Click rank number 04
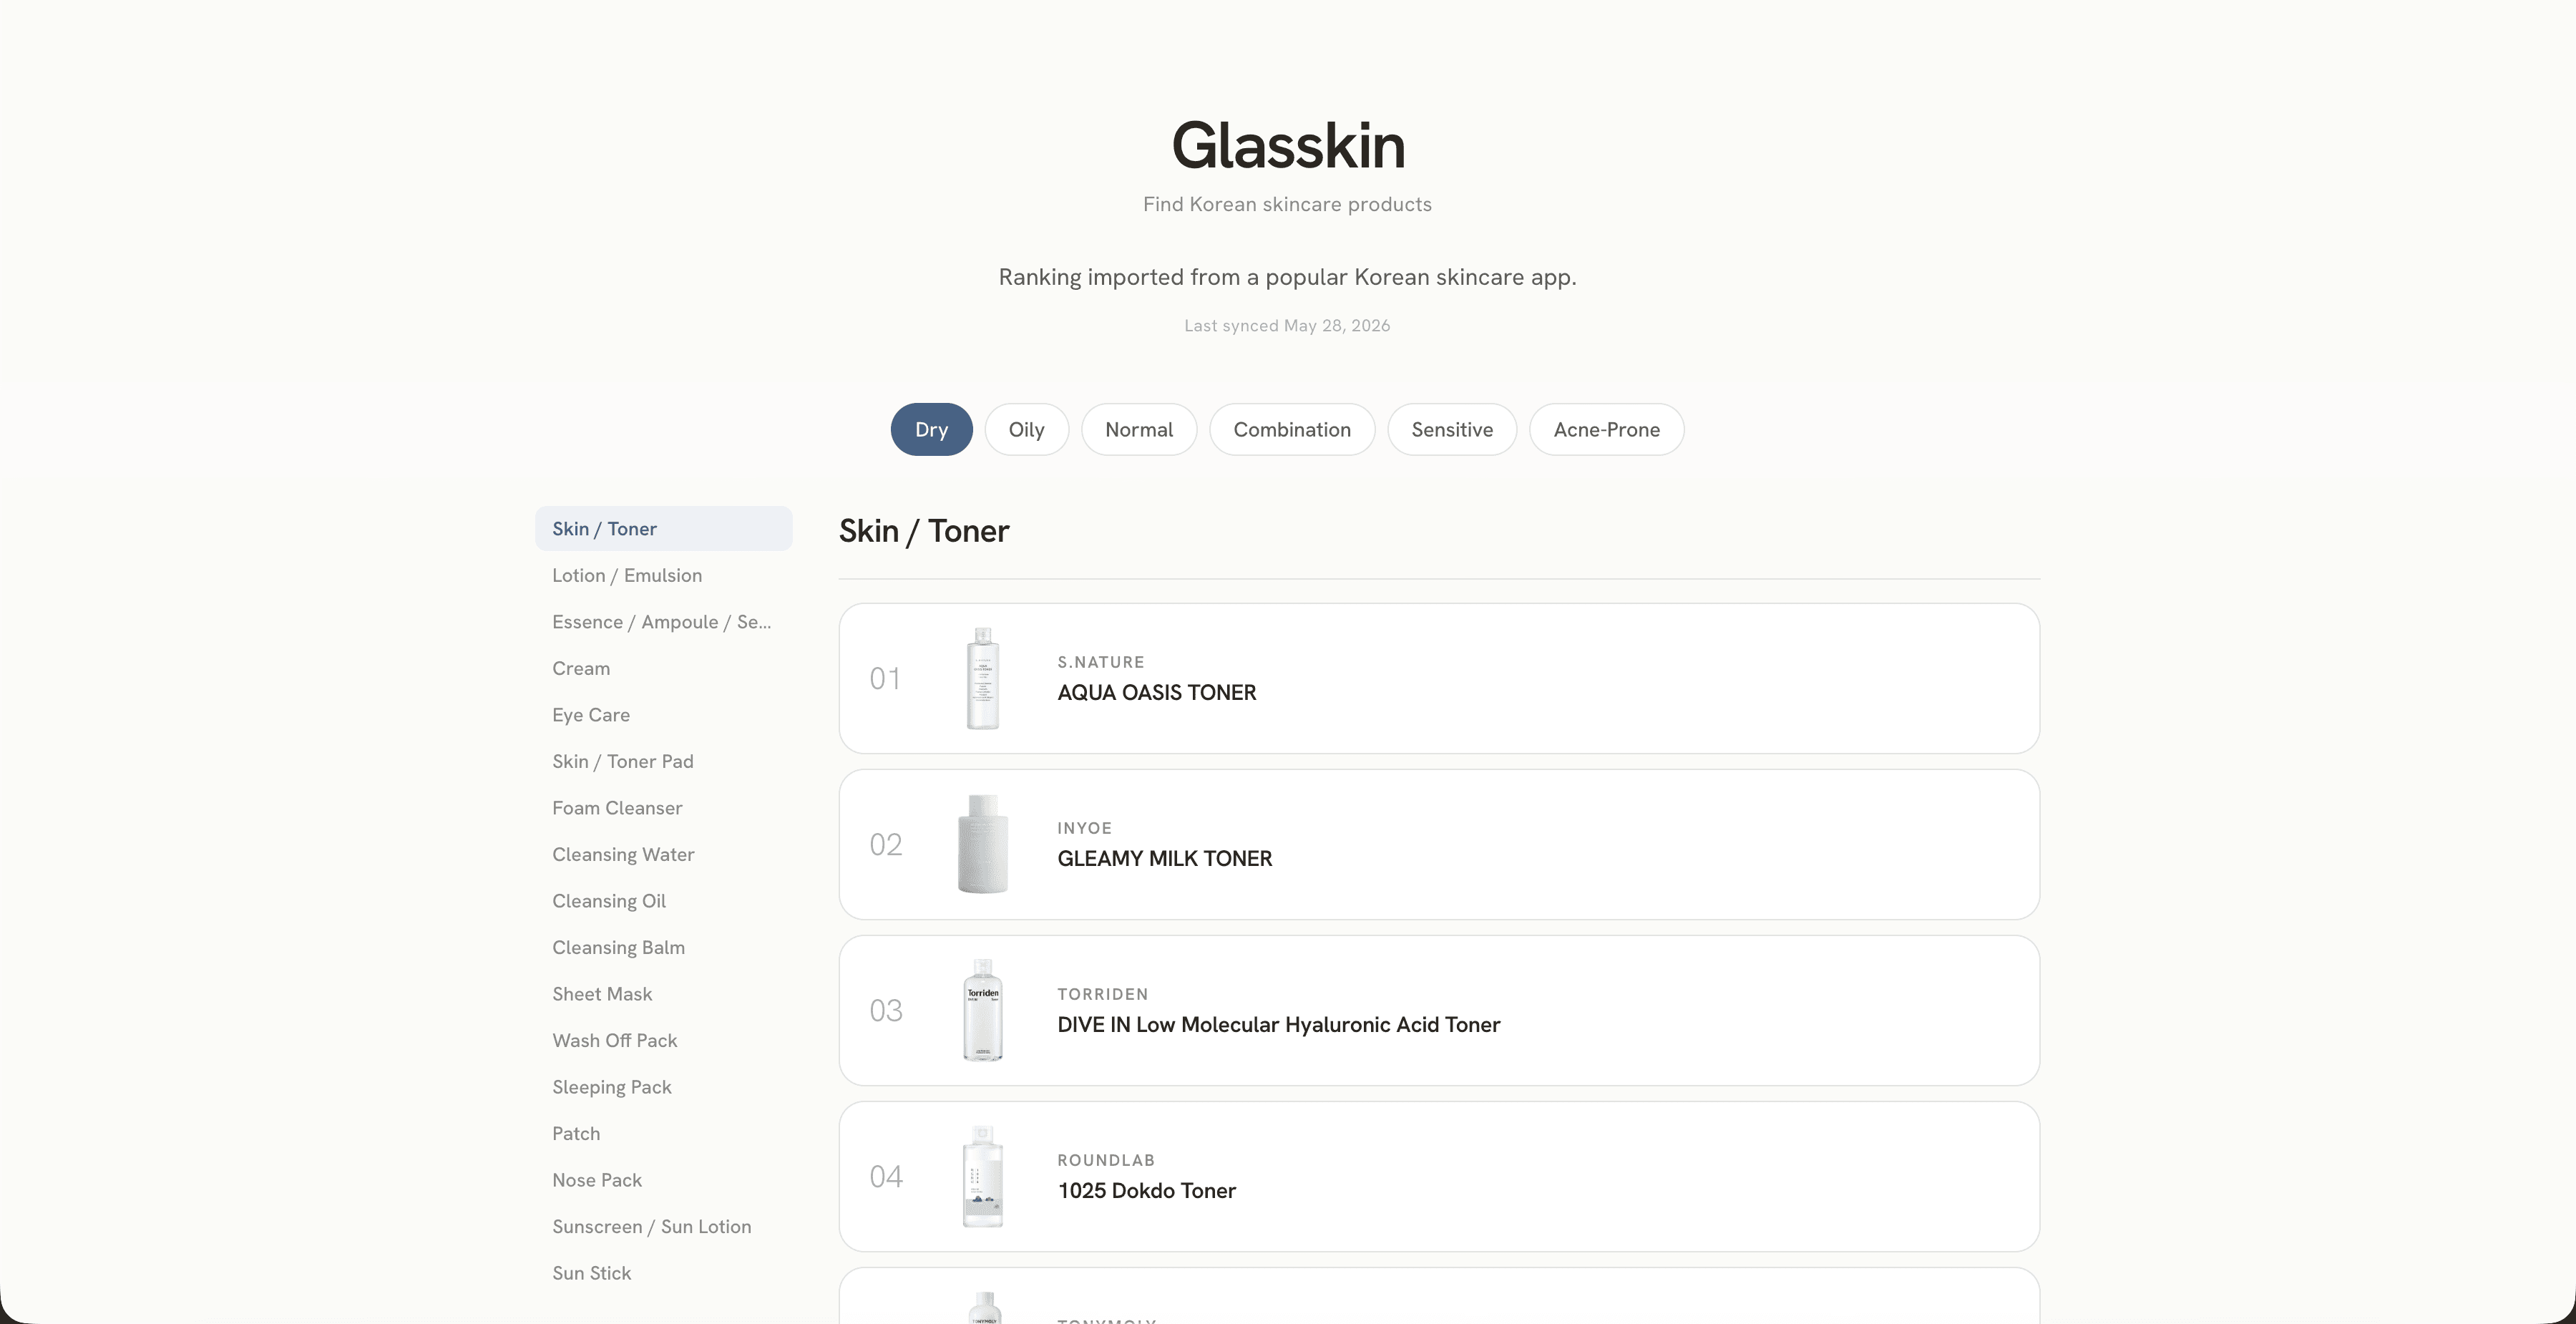Viewport: 2576px width, 1324px height. coord(886,1176)
